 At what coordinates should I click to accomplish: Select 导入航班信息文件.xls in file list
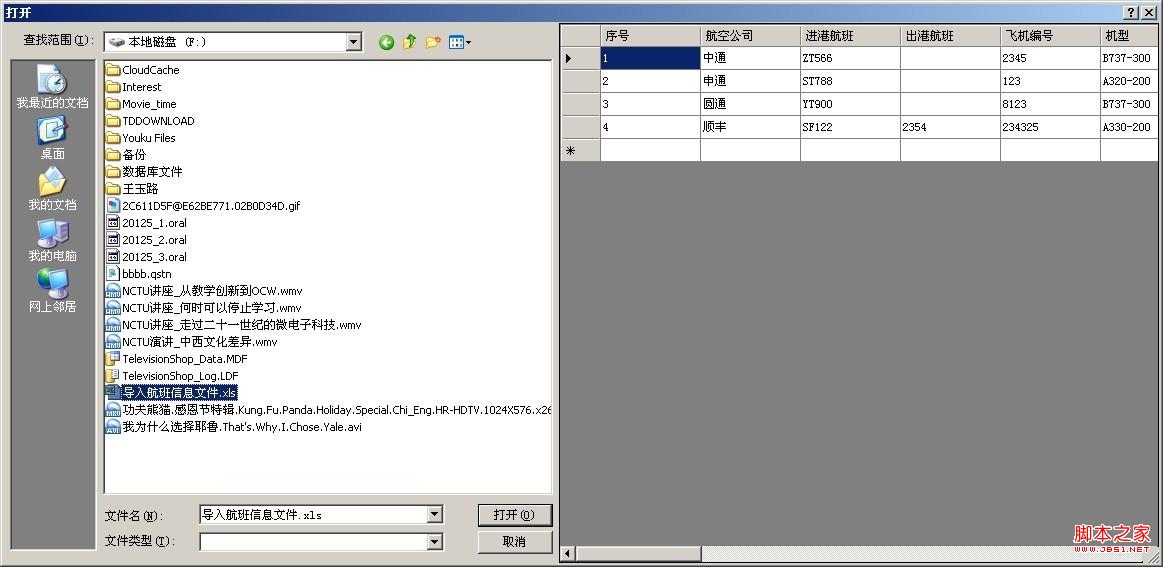171,392
